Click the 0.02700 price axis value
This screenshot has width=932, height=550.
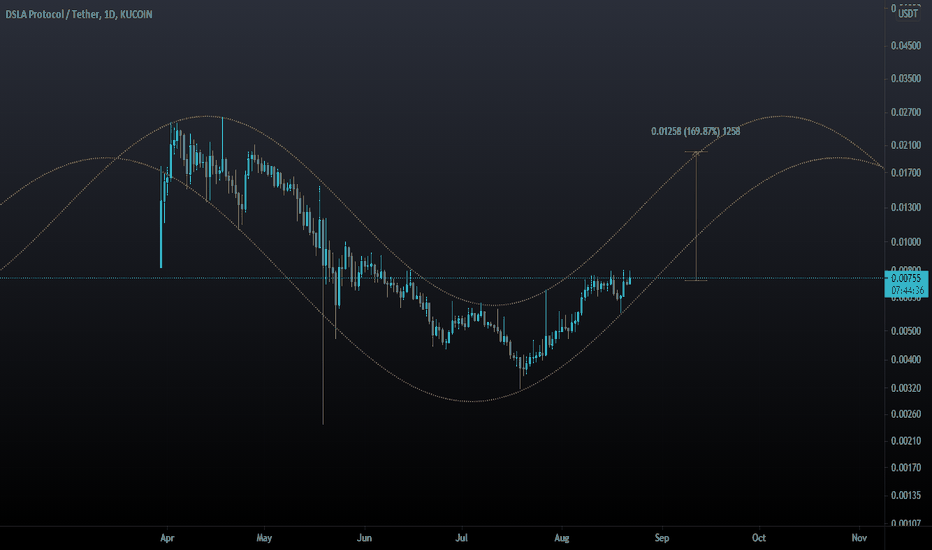pyautogui.click(x=906, y=112)
